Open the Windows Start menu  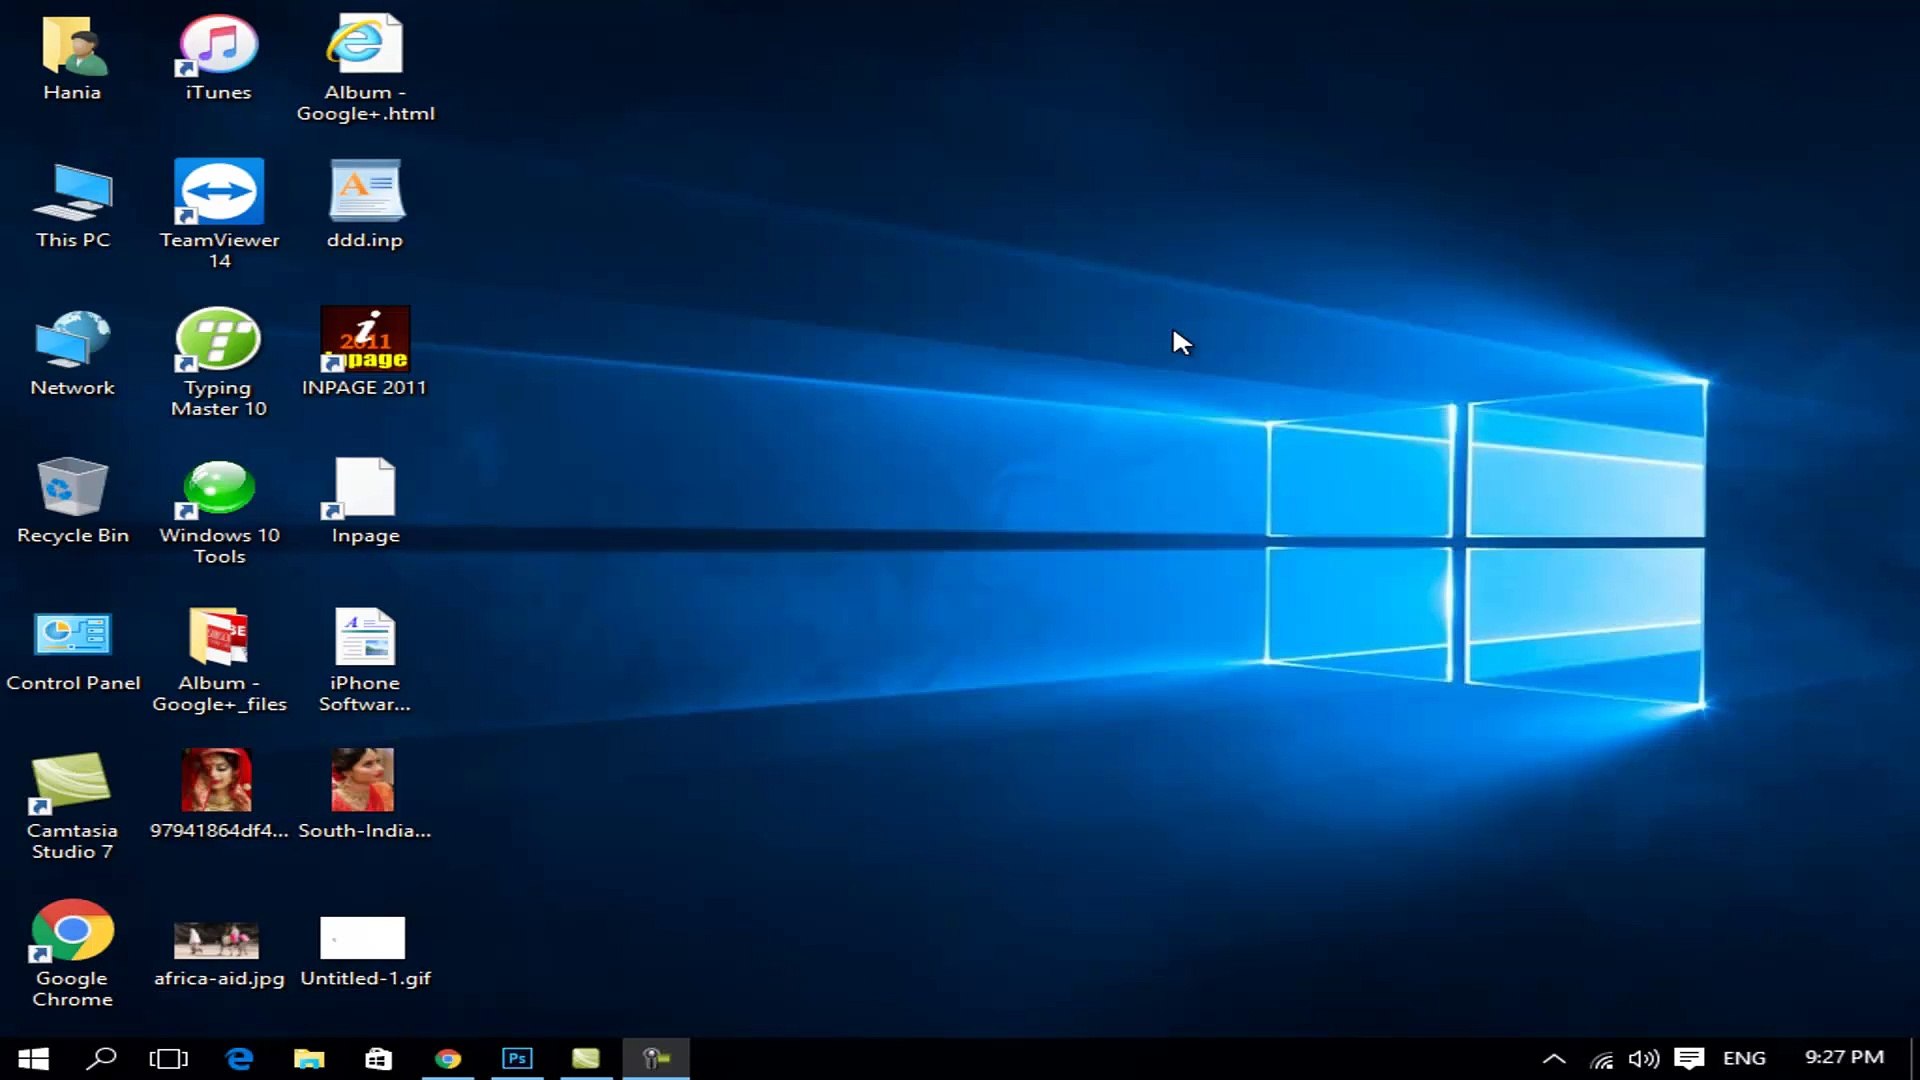[33, 1058]
